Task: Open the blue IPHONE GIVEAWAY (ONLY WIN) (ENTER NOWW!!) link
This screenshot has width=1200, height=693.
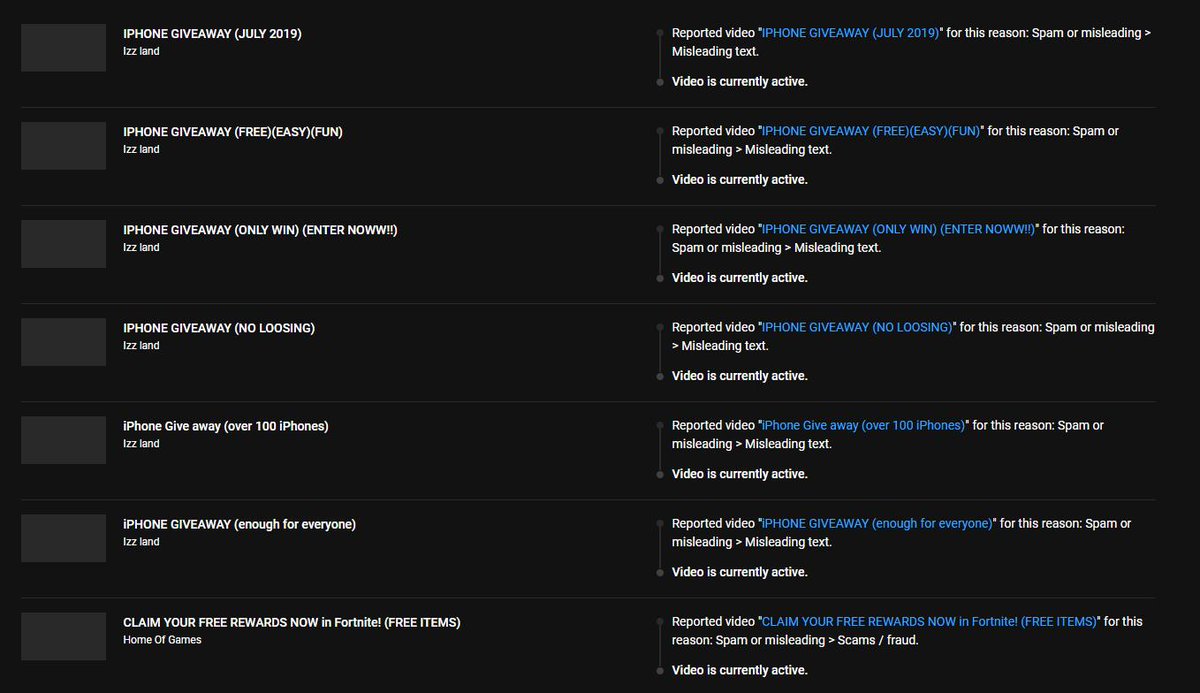Action: click(x=899, y=229)
